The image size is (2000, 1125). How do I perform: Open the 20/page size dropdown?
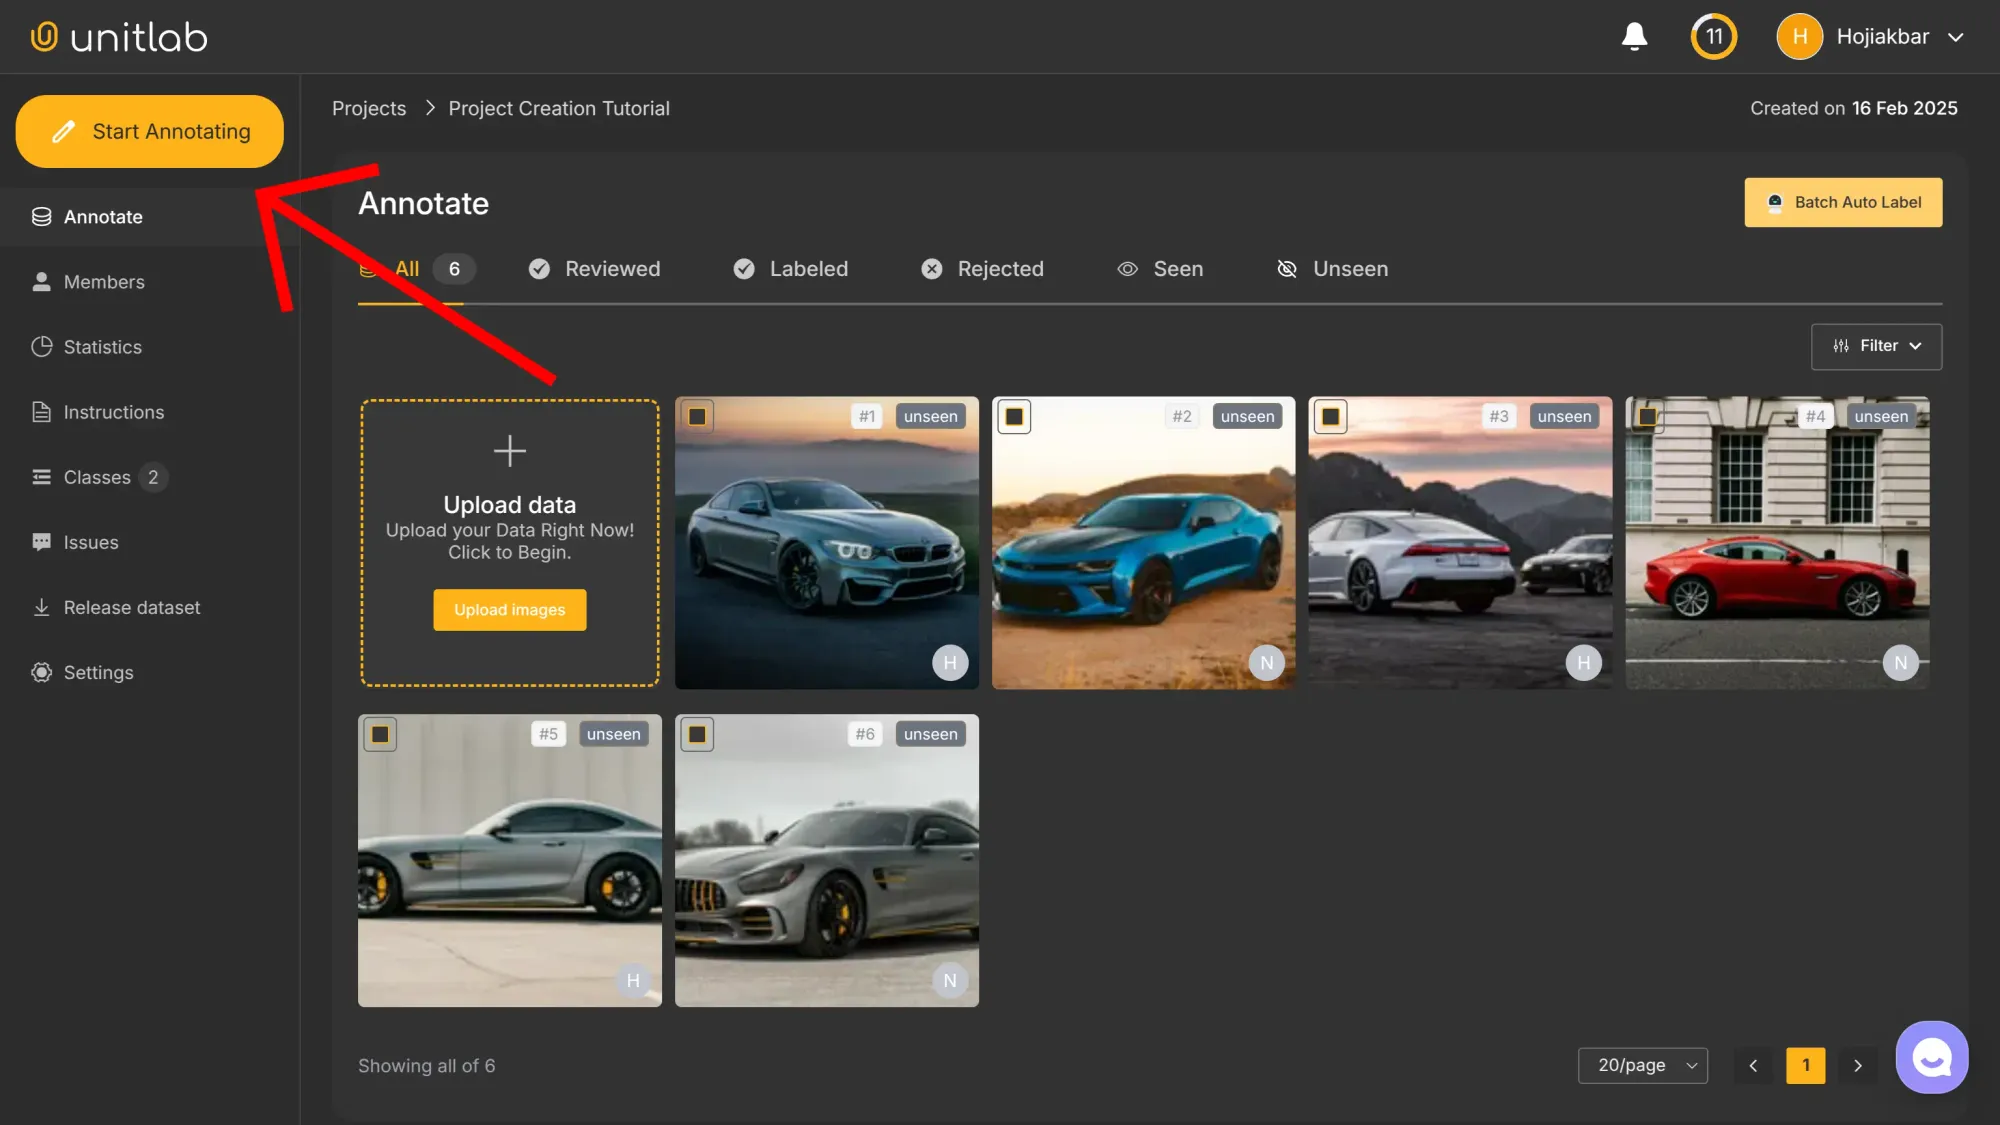coord(1642,1065)
